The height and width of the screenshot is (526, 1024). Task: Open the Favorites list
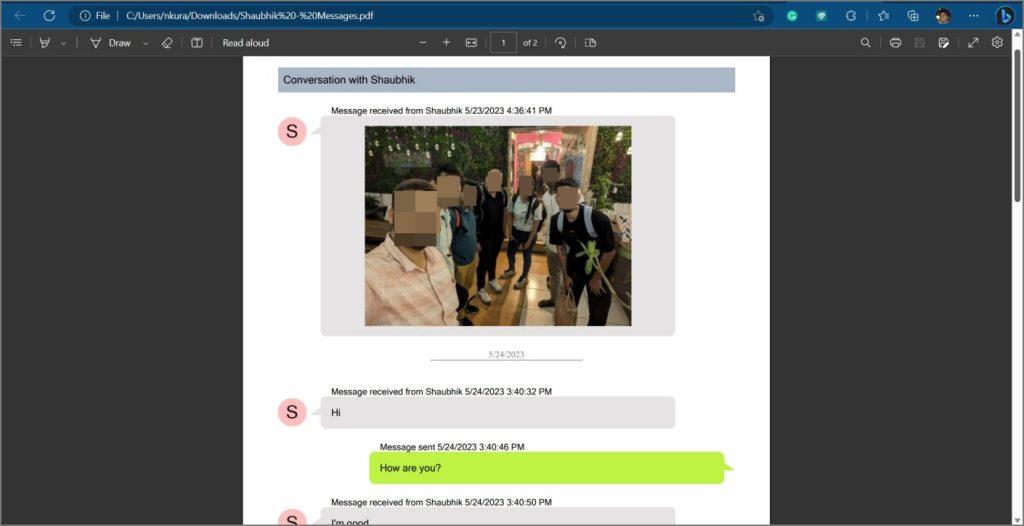[x=883, y=16]
